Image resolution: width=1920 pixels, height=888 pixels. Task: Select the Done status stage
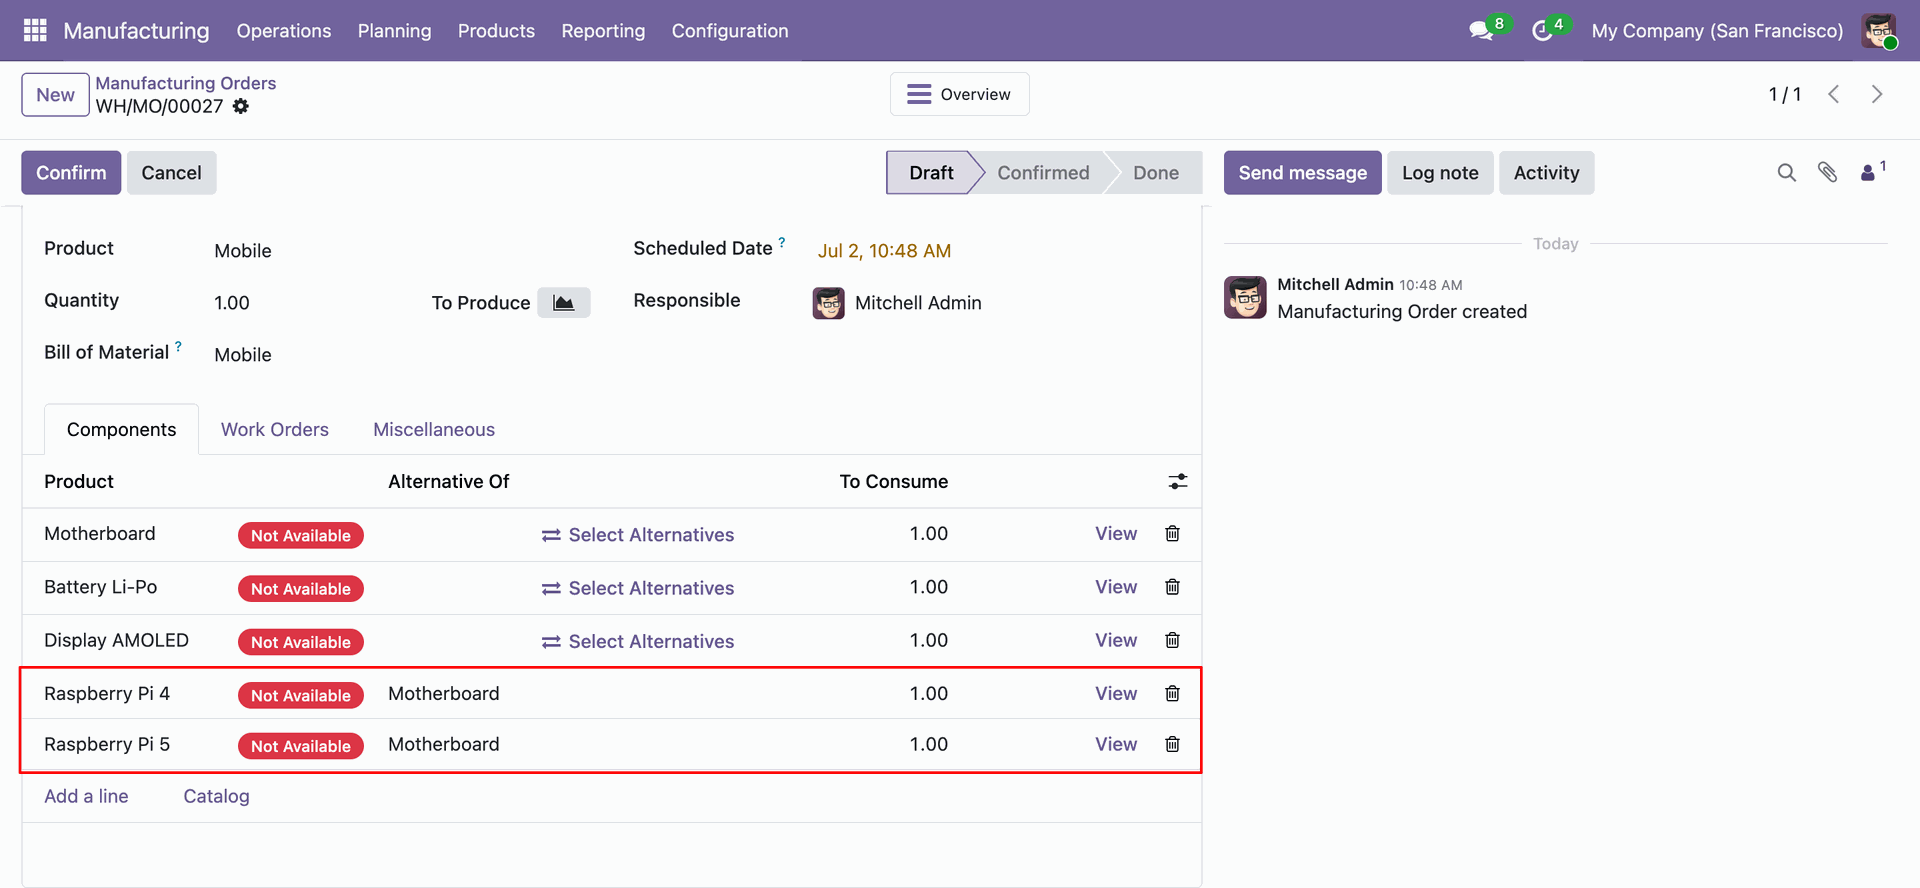pyautogui.click(x=1155, y=173)
